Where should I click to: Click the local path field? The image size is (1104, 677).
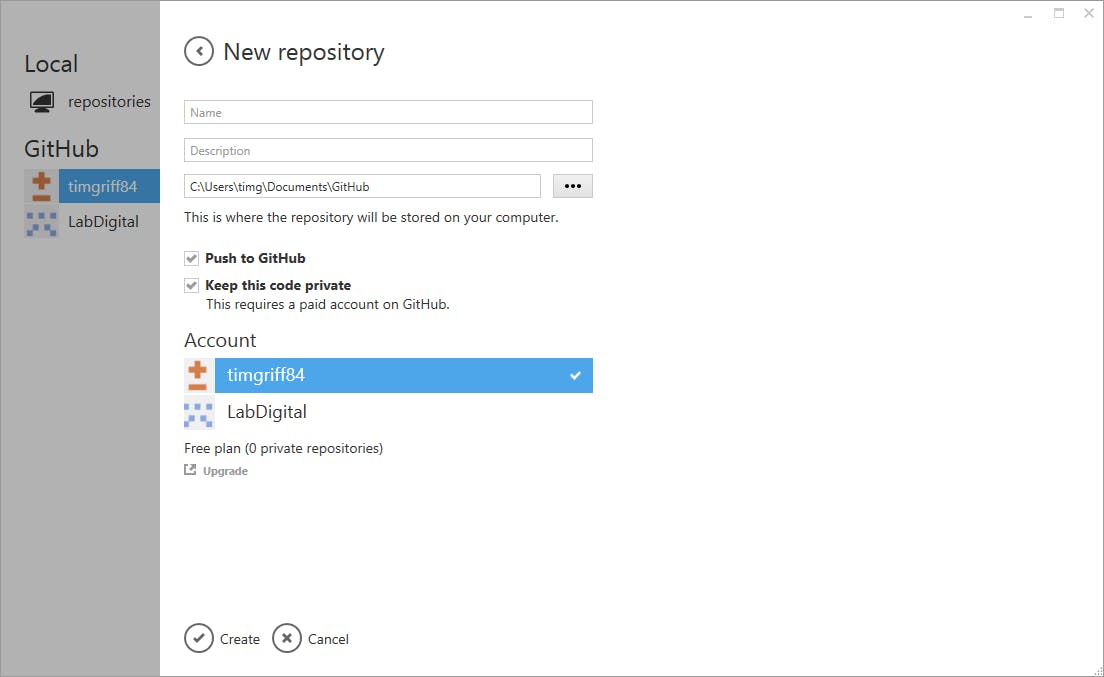[362, 186]
